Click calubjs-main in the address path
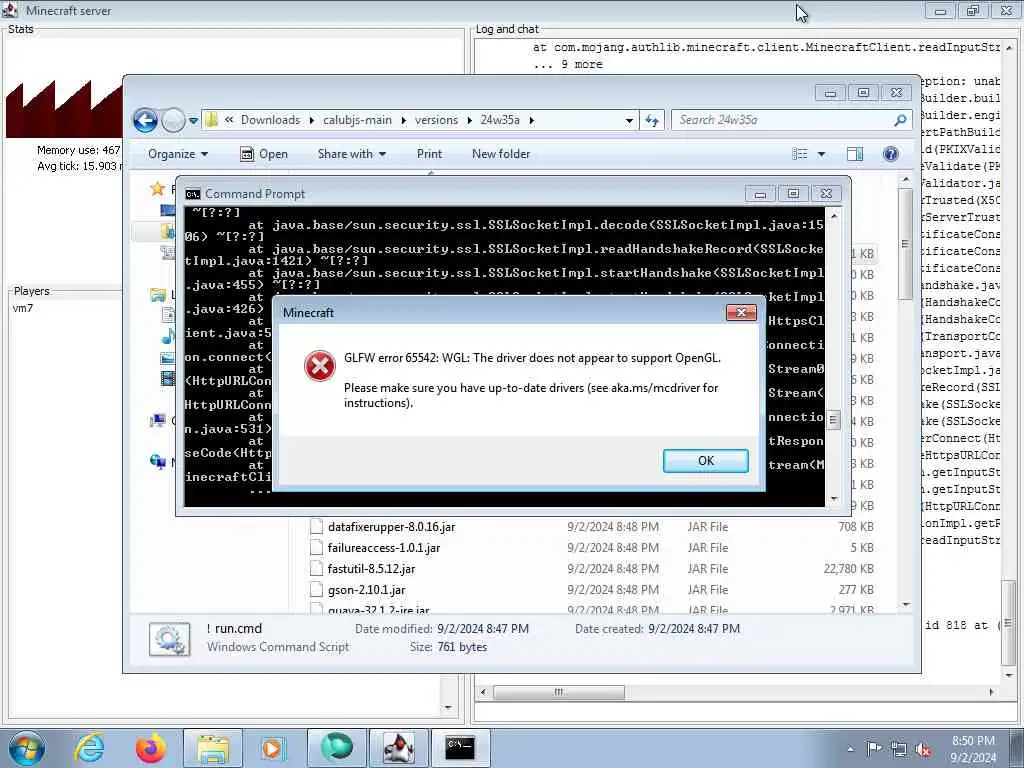 tap(357, 120)
